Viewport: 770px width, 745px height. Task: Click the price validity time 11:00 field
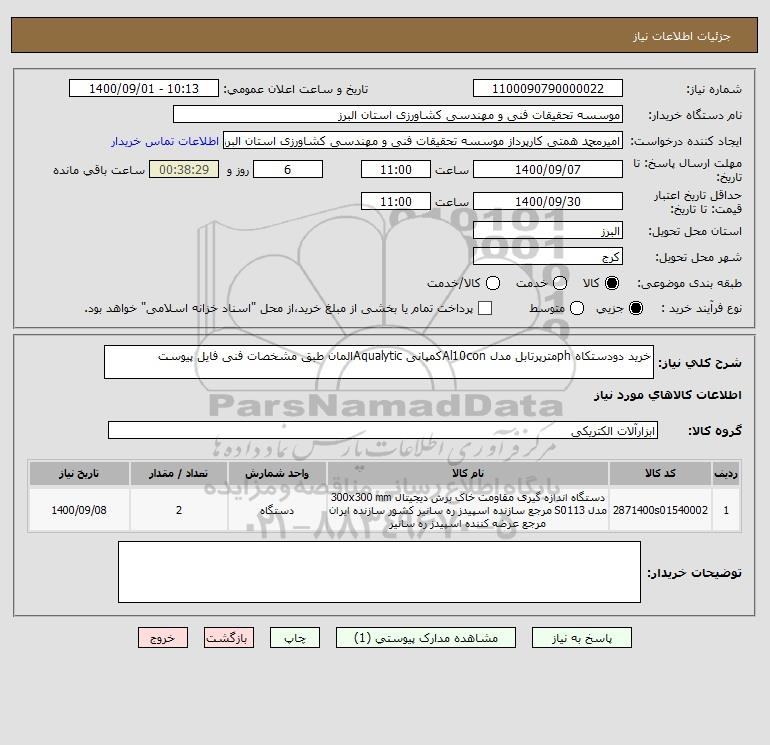pos(396,201)
